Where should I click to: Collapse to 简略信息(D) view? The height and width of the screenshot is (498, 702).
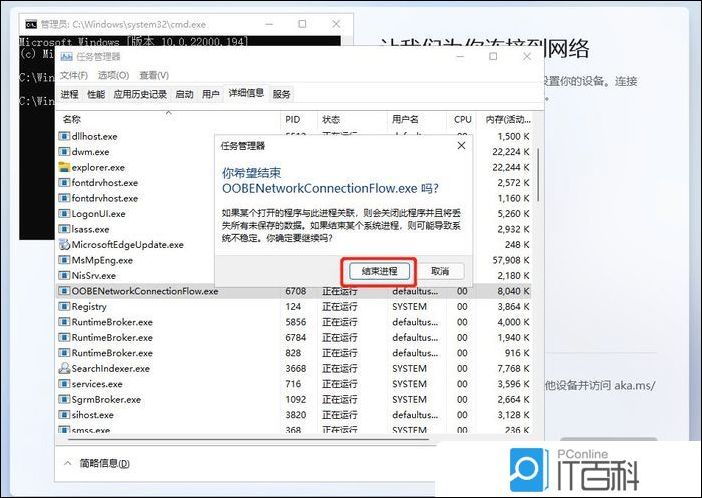(97, 463)
